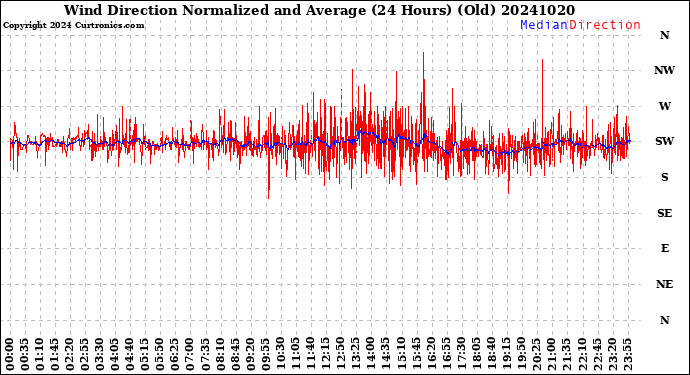Click the 19:50 time label
Image resolution: width=690 pixels, height=375 pixels.
click(521, 354)
